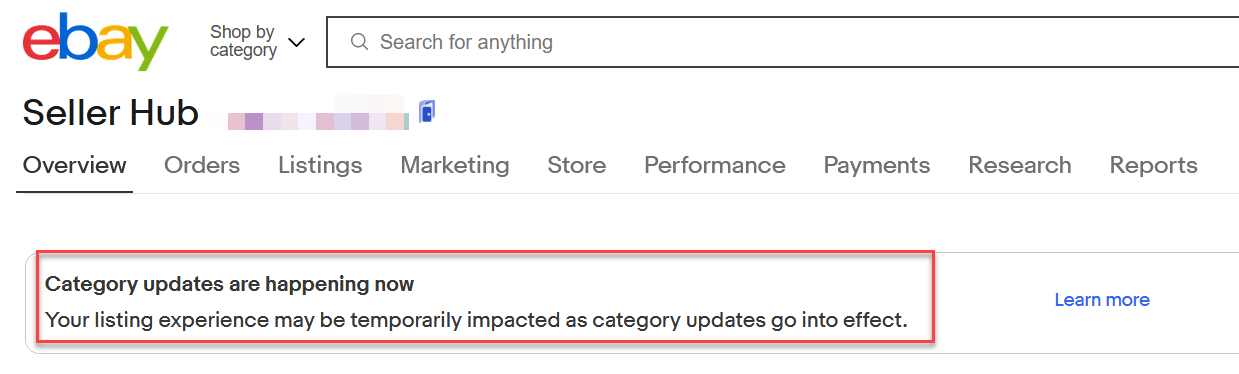
Task: Click the magnifying glass search icon
Action: coord(359,42)
